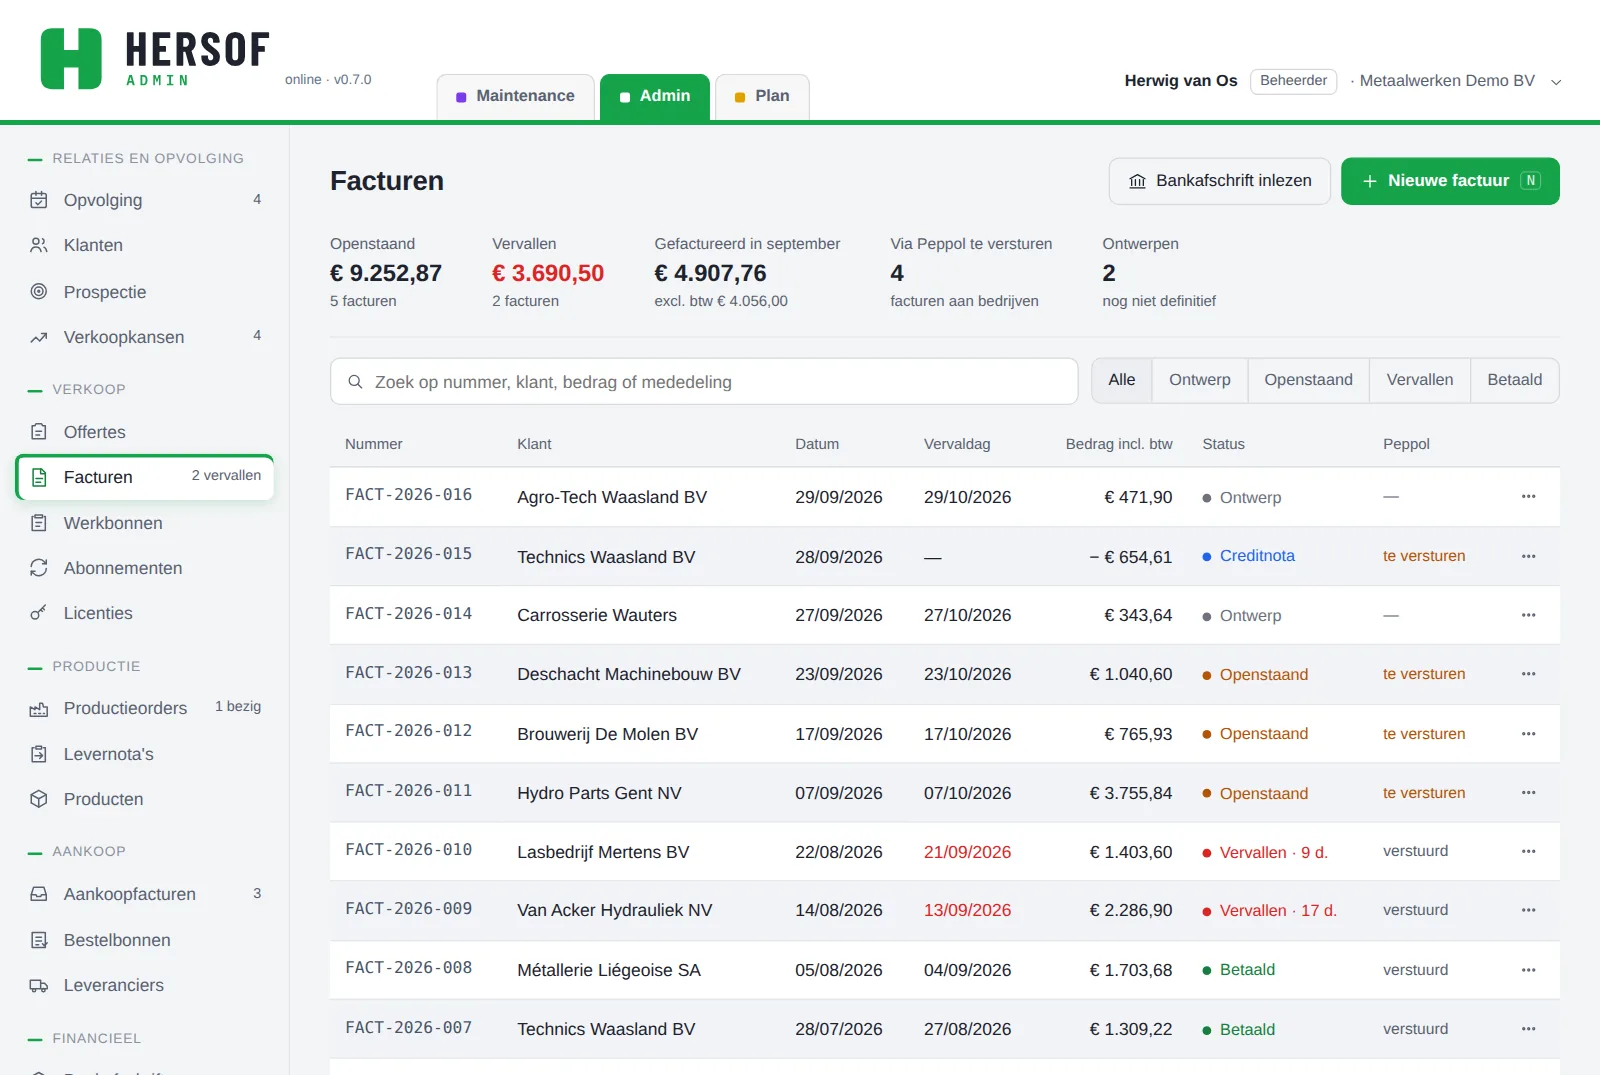Viewport: 1600px width, 1075px height.
Task: Click the search magnifier icon
Action: tap(355, 382)
